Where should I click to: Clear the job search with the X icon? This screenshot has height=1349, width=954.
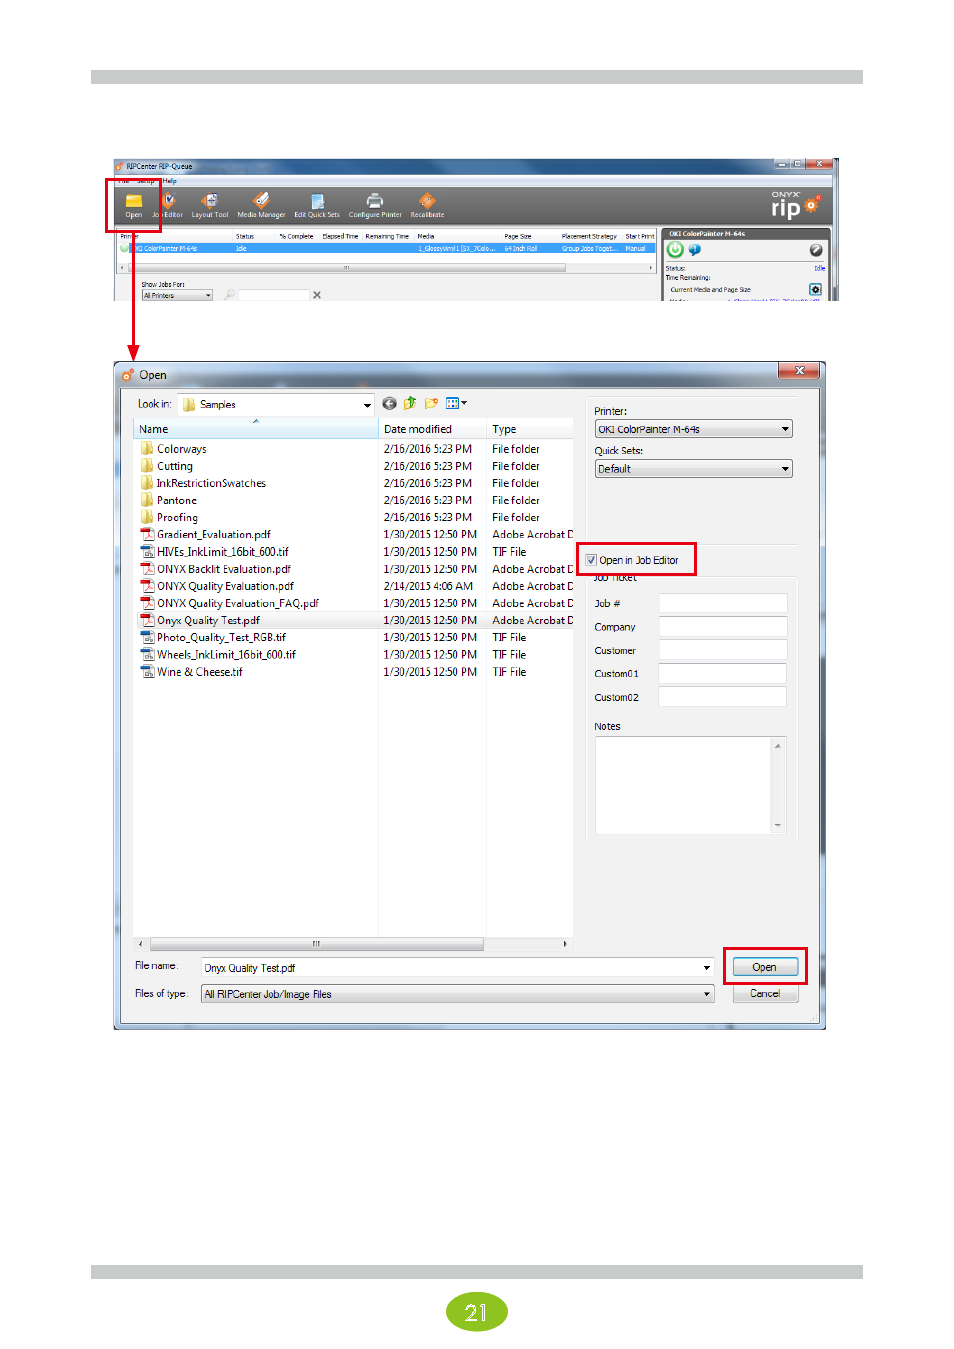point(317,295)
